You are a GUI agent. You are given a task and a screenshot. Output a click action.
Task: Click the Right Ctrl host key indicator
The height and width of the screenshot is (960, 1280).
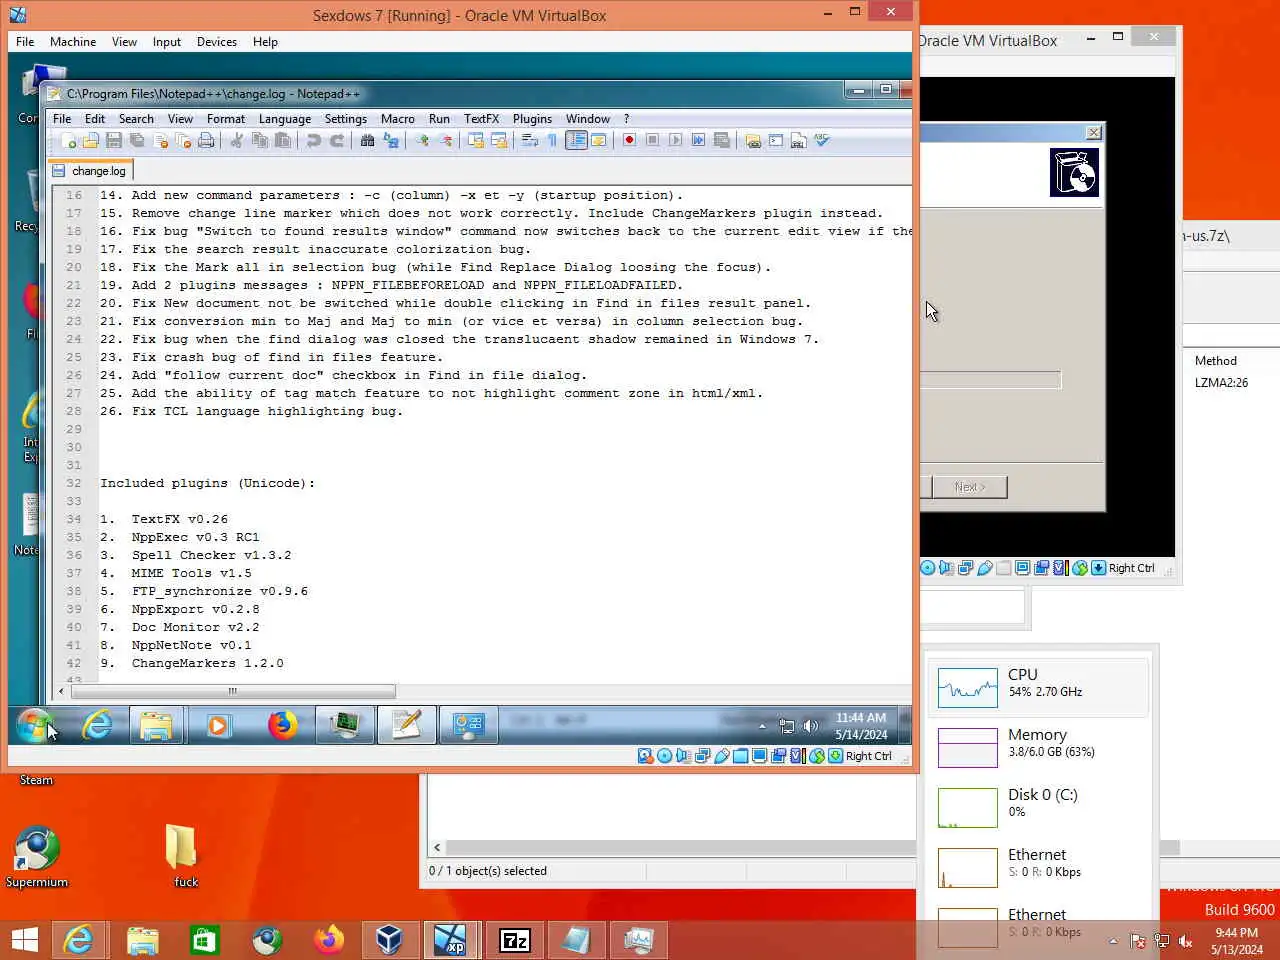868,756
